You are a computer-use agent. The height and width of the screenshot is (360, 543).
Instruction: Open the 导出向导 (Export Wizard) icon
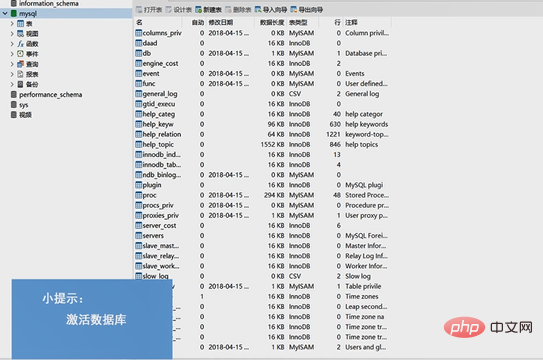point(294,10)
